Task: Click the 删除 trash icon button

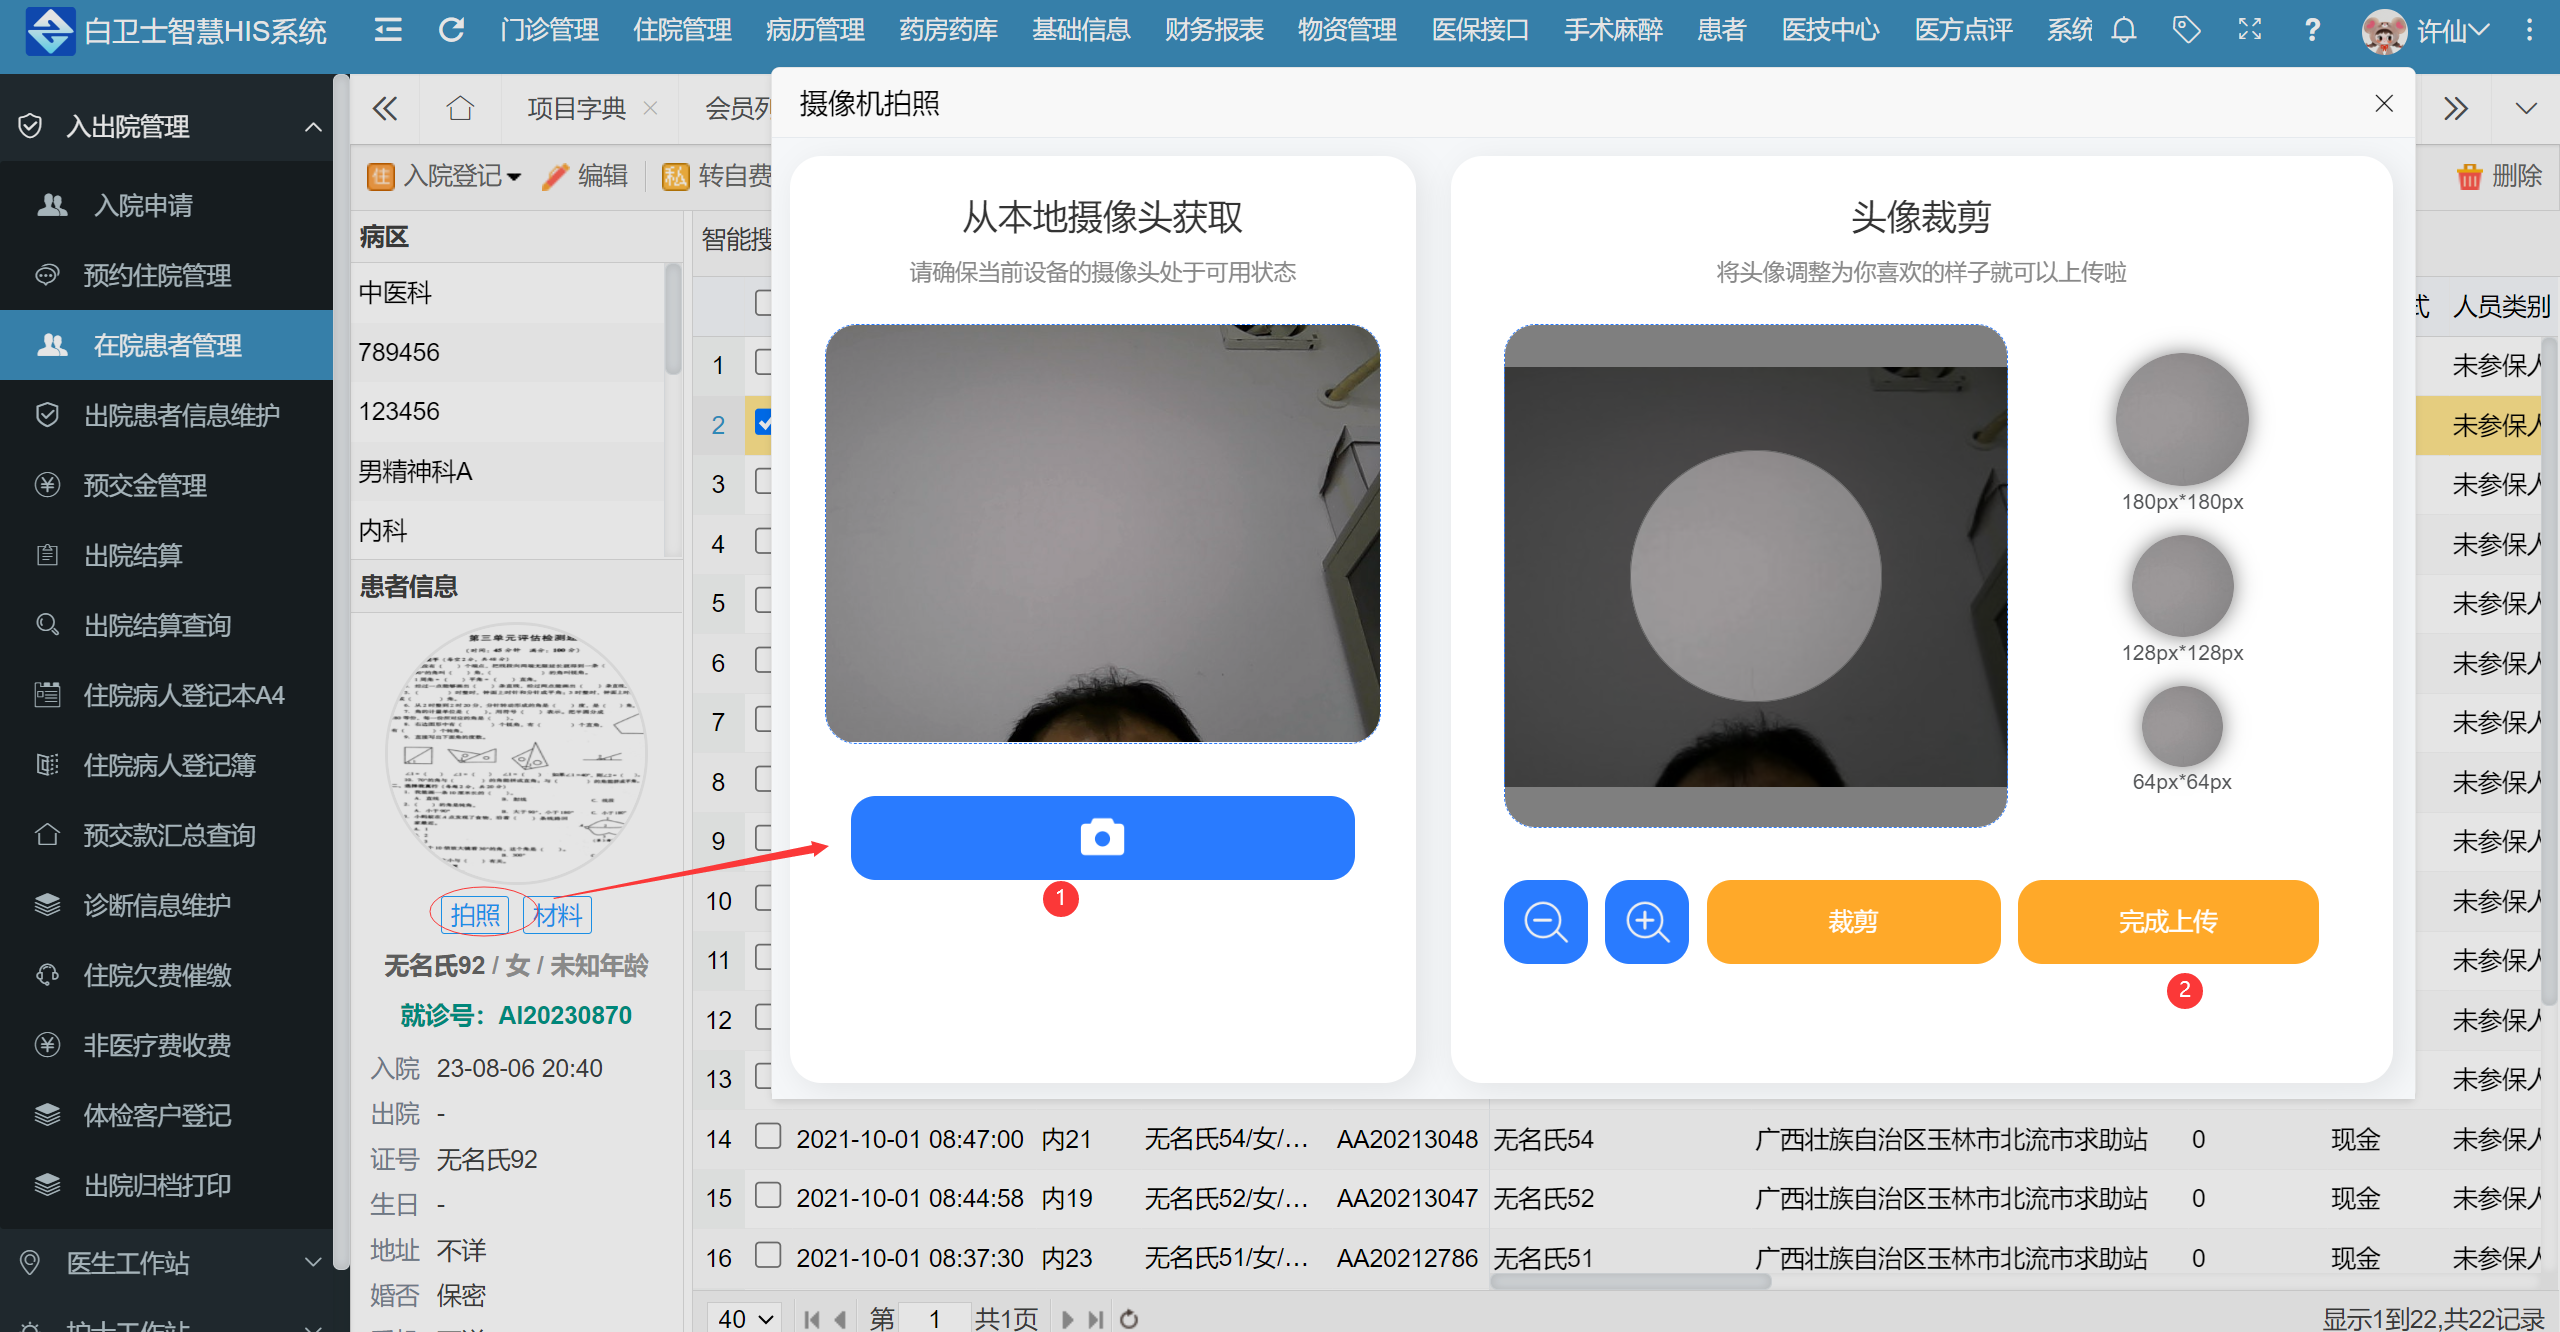Action: tap(2498, 176)
